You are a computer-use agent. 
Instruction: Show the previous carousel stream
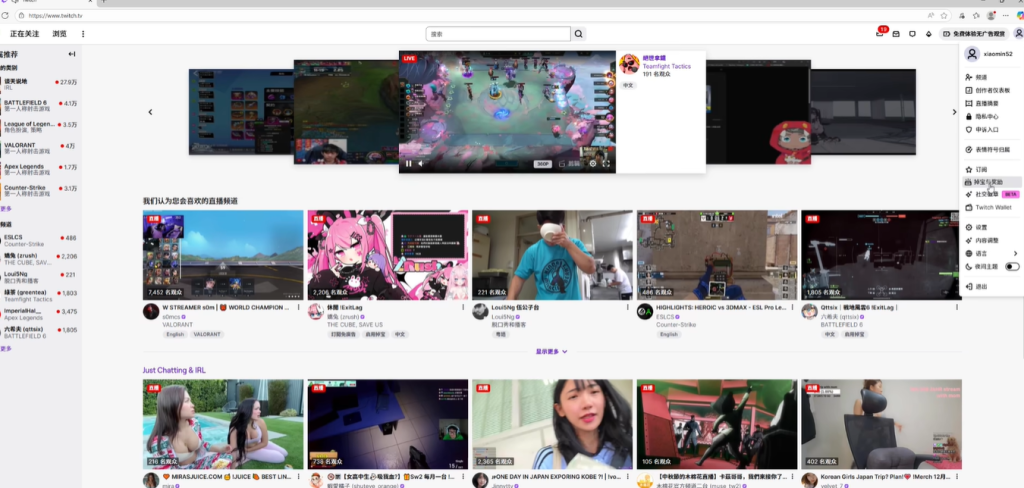151,112
